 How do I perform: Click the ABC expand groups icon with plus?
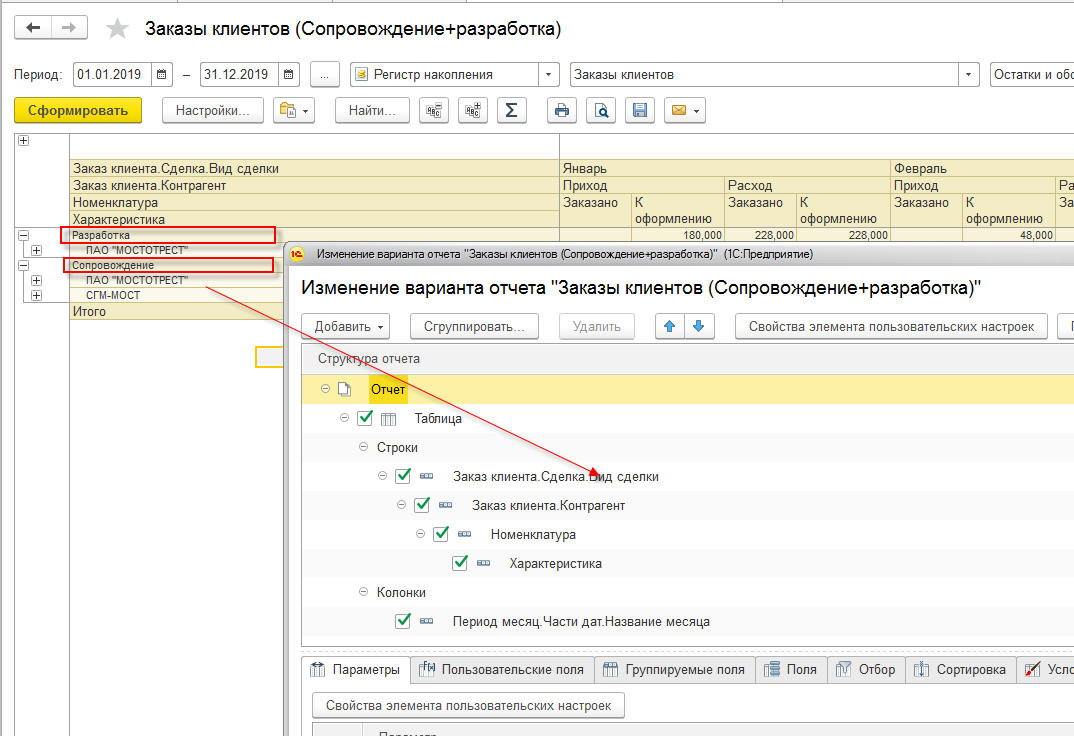click(x=473, y=110)
